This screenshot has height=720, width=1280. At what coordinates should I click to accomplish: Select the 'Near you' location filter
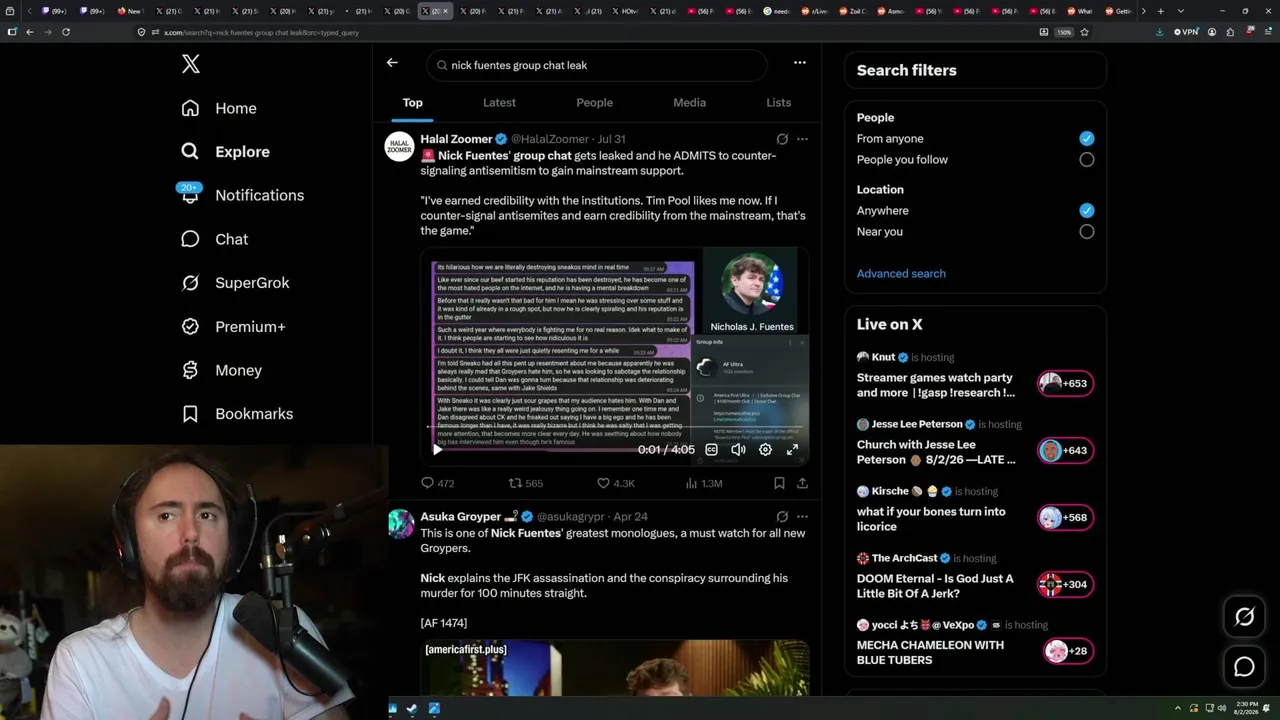click(1087, 232)
